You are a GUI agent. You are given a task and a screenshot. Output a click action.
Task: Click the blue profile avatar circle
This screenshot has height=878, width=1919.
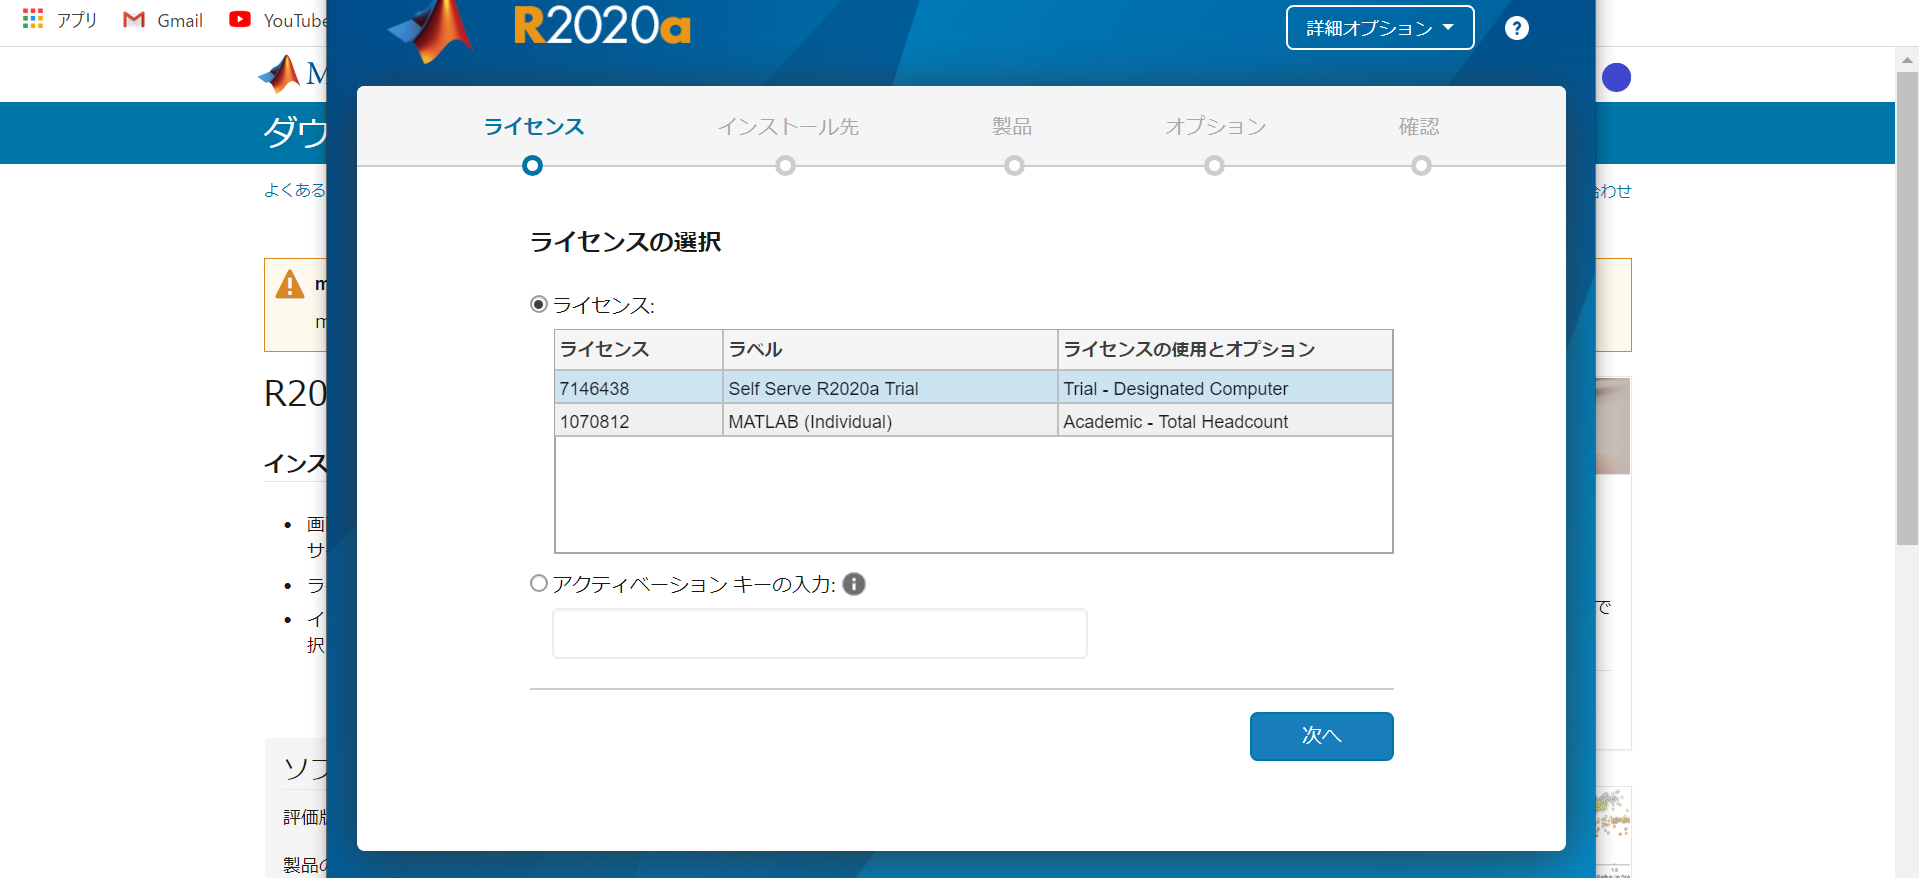(x=1616, y=77)
